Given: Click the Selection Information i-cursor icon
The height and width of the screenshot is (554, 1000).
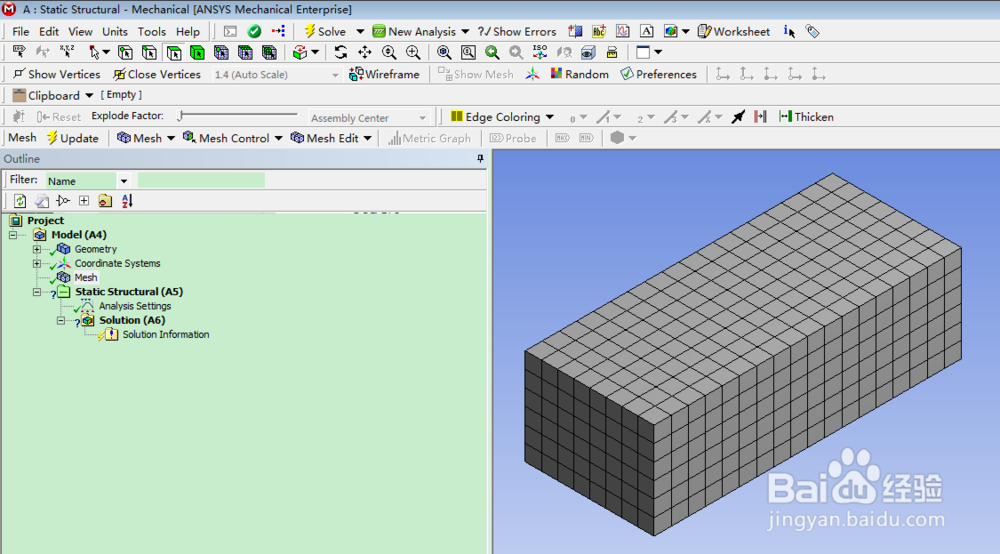Looking at the screenshot, I should (789, 32).
